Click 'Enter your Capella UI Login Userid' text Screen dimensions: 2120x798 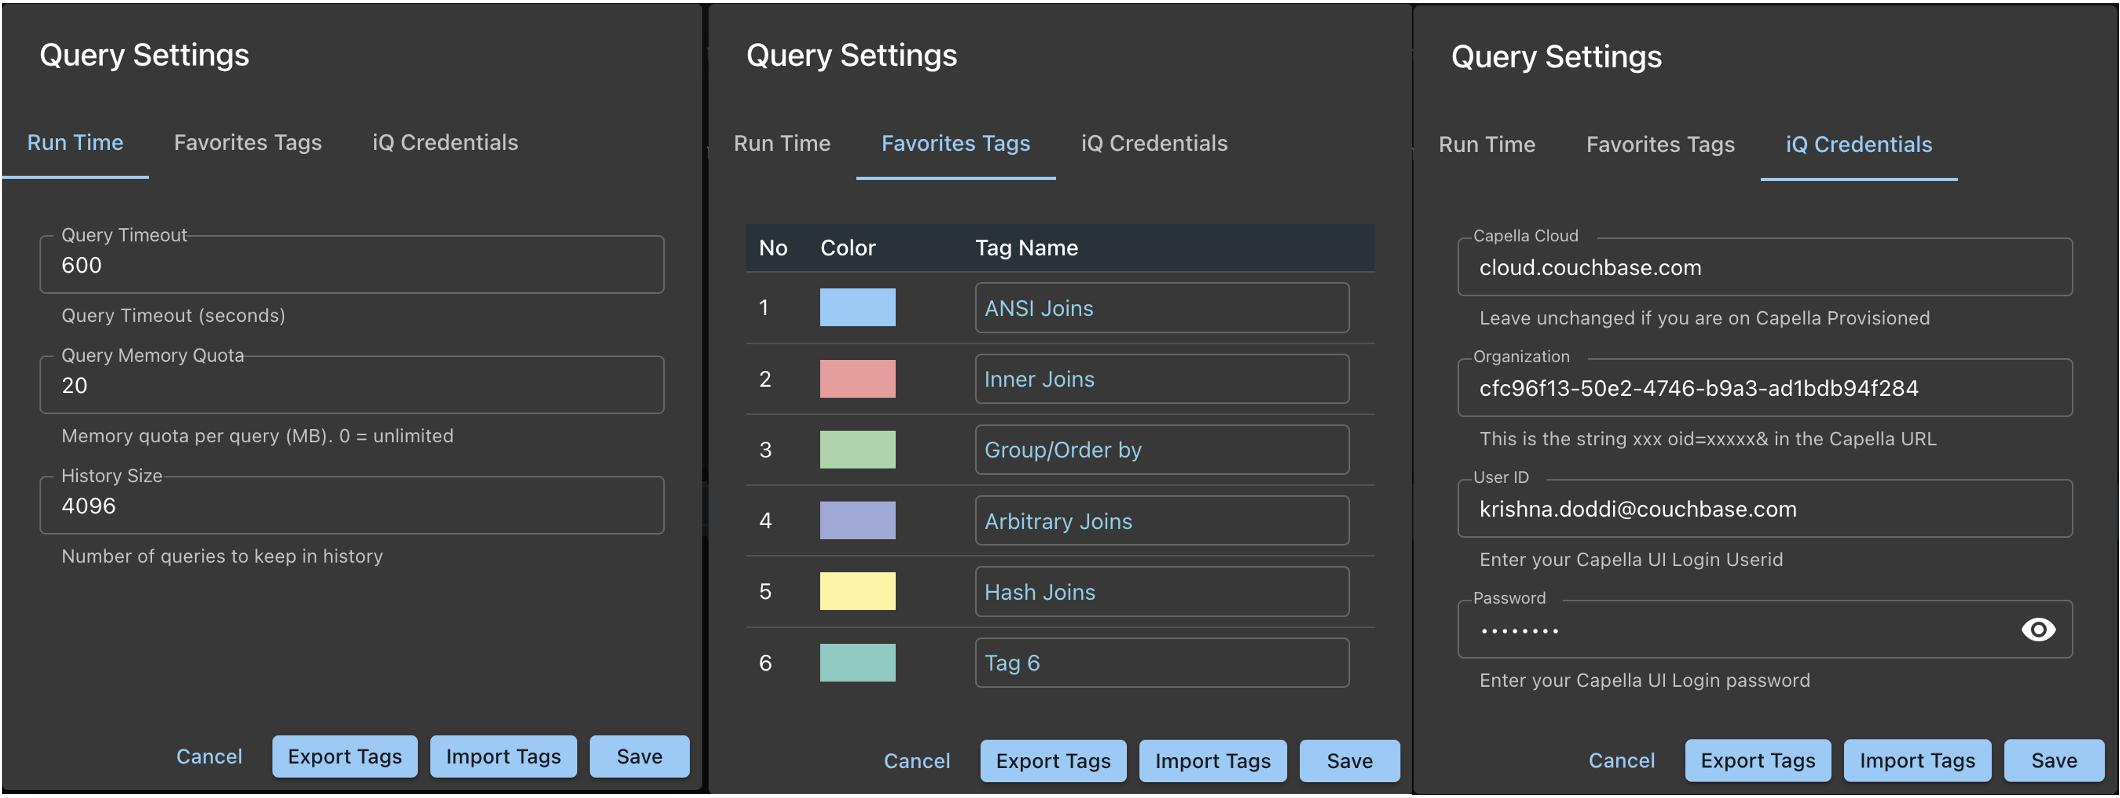(1631, 560)
